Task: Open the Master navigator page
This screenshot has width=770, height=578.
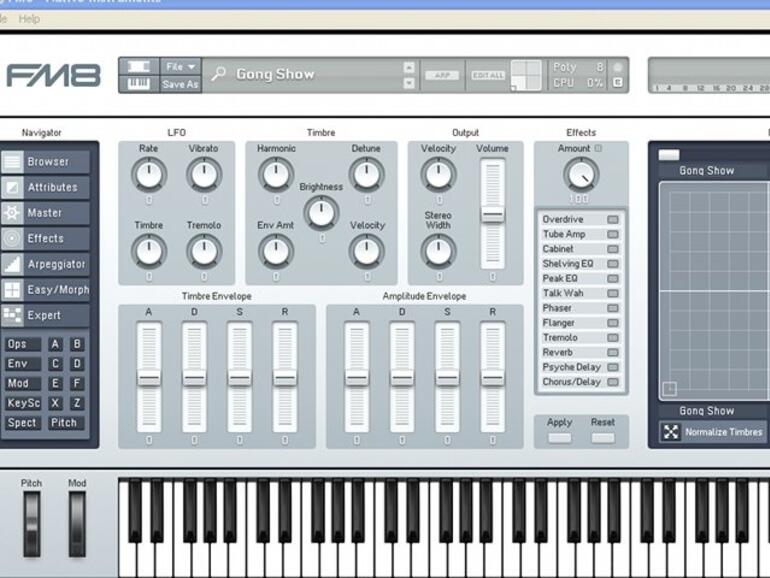Action: click(45, 213)
